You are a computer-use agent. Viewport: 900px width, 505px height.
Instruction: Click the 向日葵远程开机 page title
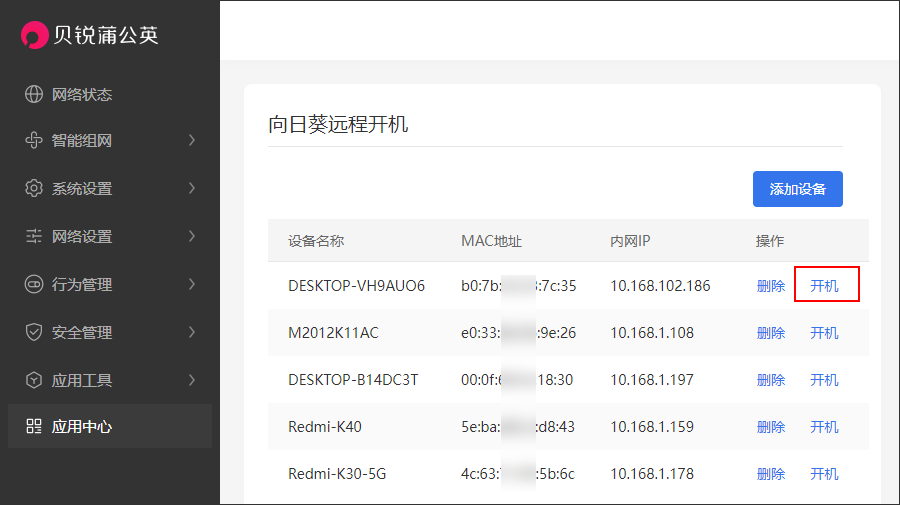[x=338, y=124]
